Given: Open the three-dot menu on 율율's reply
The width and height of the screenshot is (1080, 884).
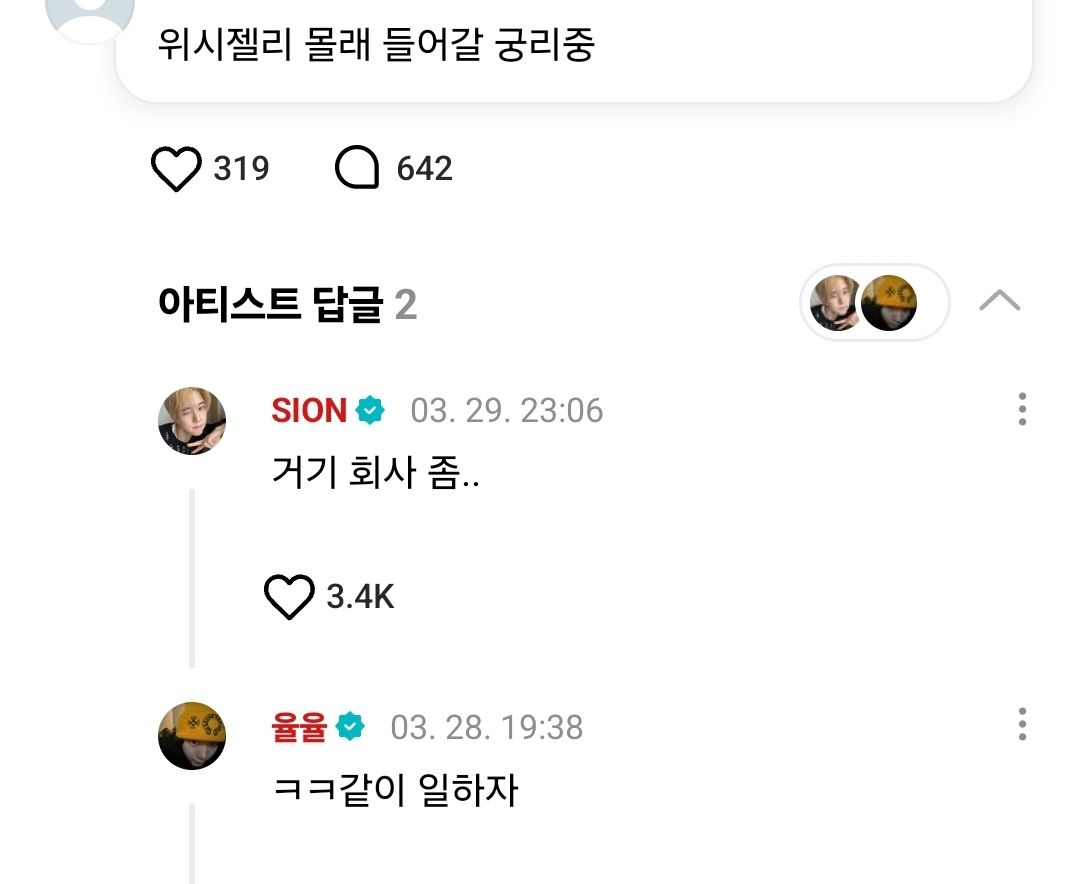Looking at the screenshot, I should 1021,724.
